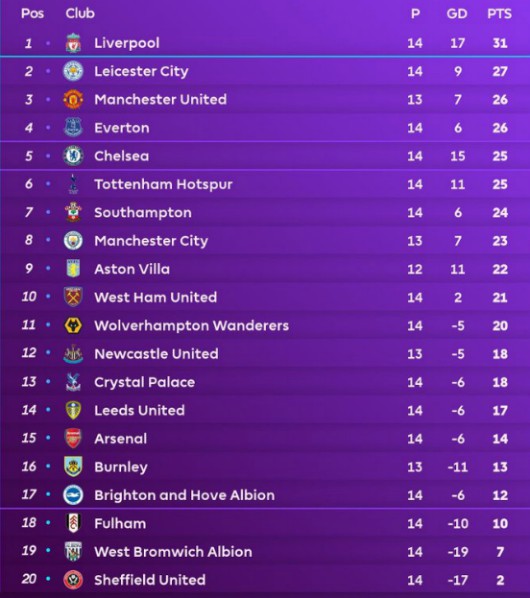Open the Crystal Palace team name
This screenshot has width=530, height=598.
[x=145, y=382]
